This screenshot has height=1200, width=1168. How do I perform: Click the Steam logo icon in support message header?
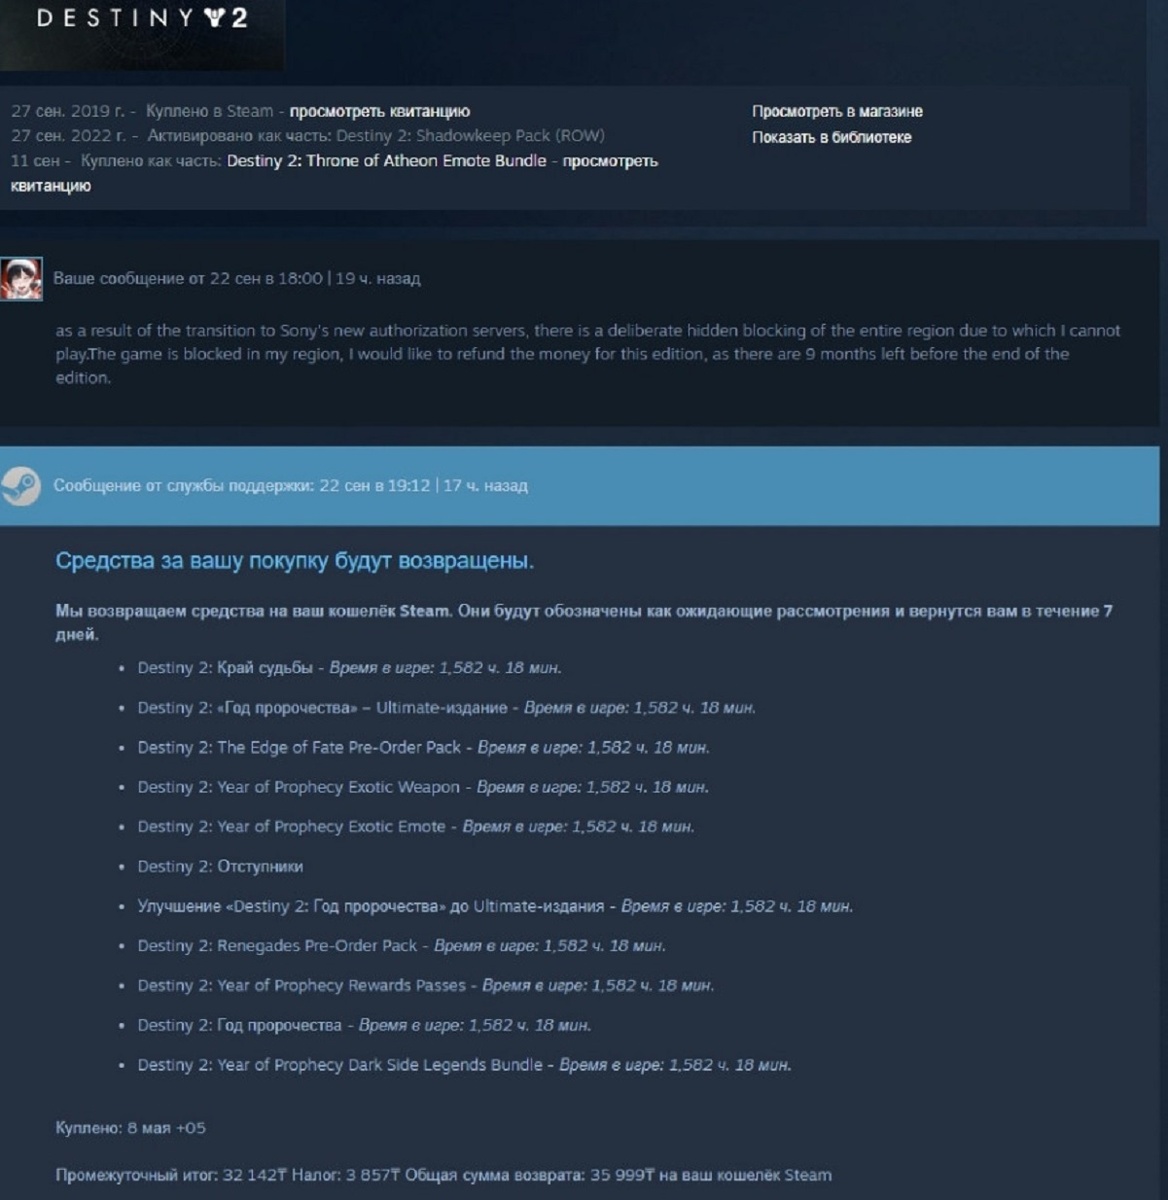coord(20,486)
